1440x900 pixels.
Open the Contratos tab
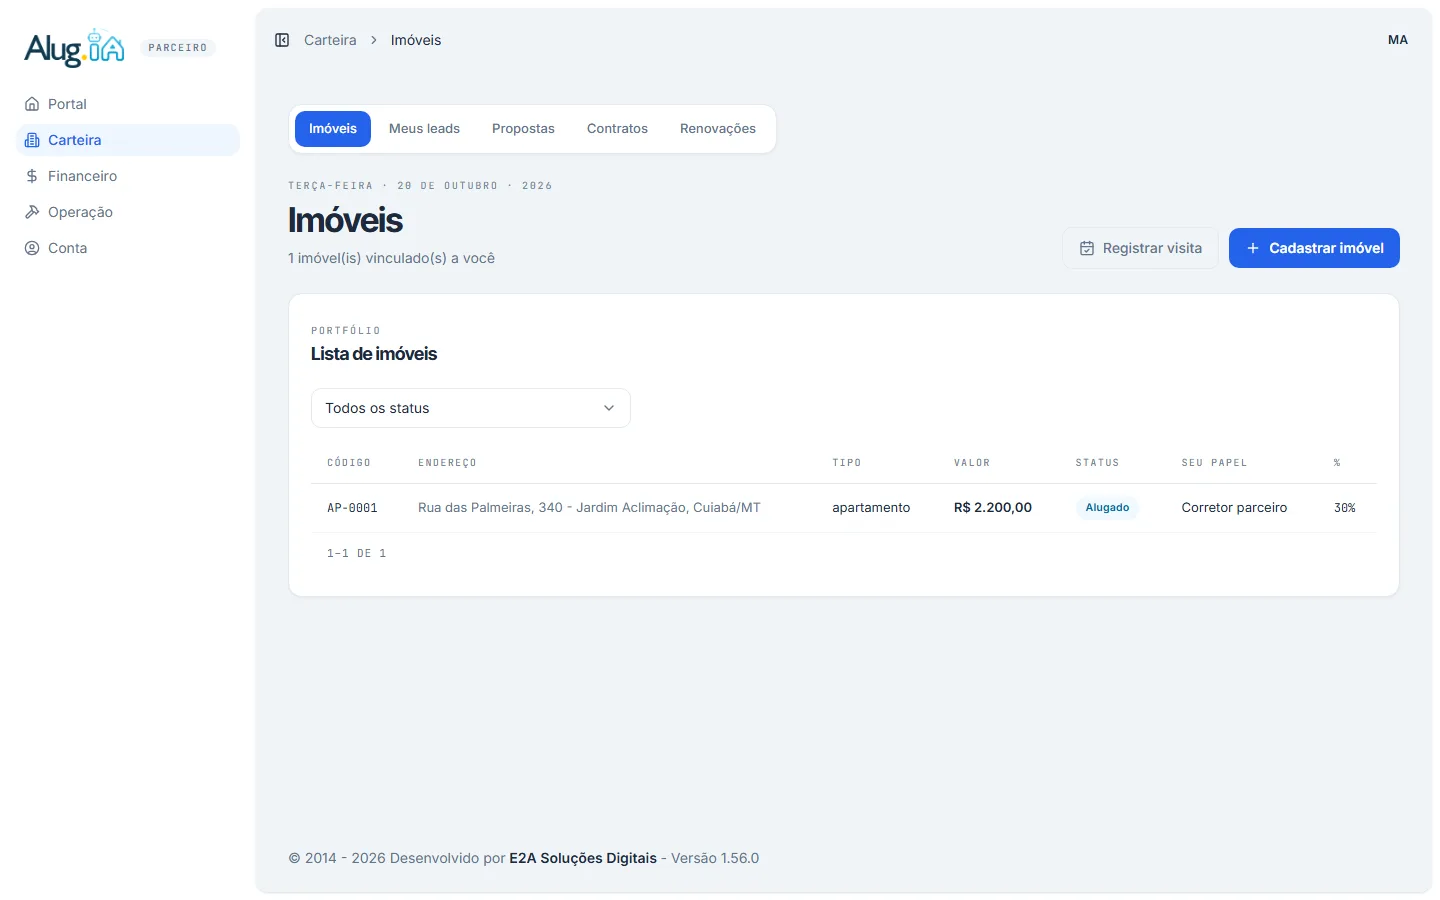(x=617, y=129)
